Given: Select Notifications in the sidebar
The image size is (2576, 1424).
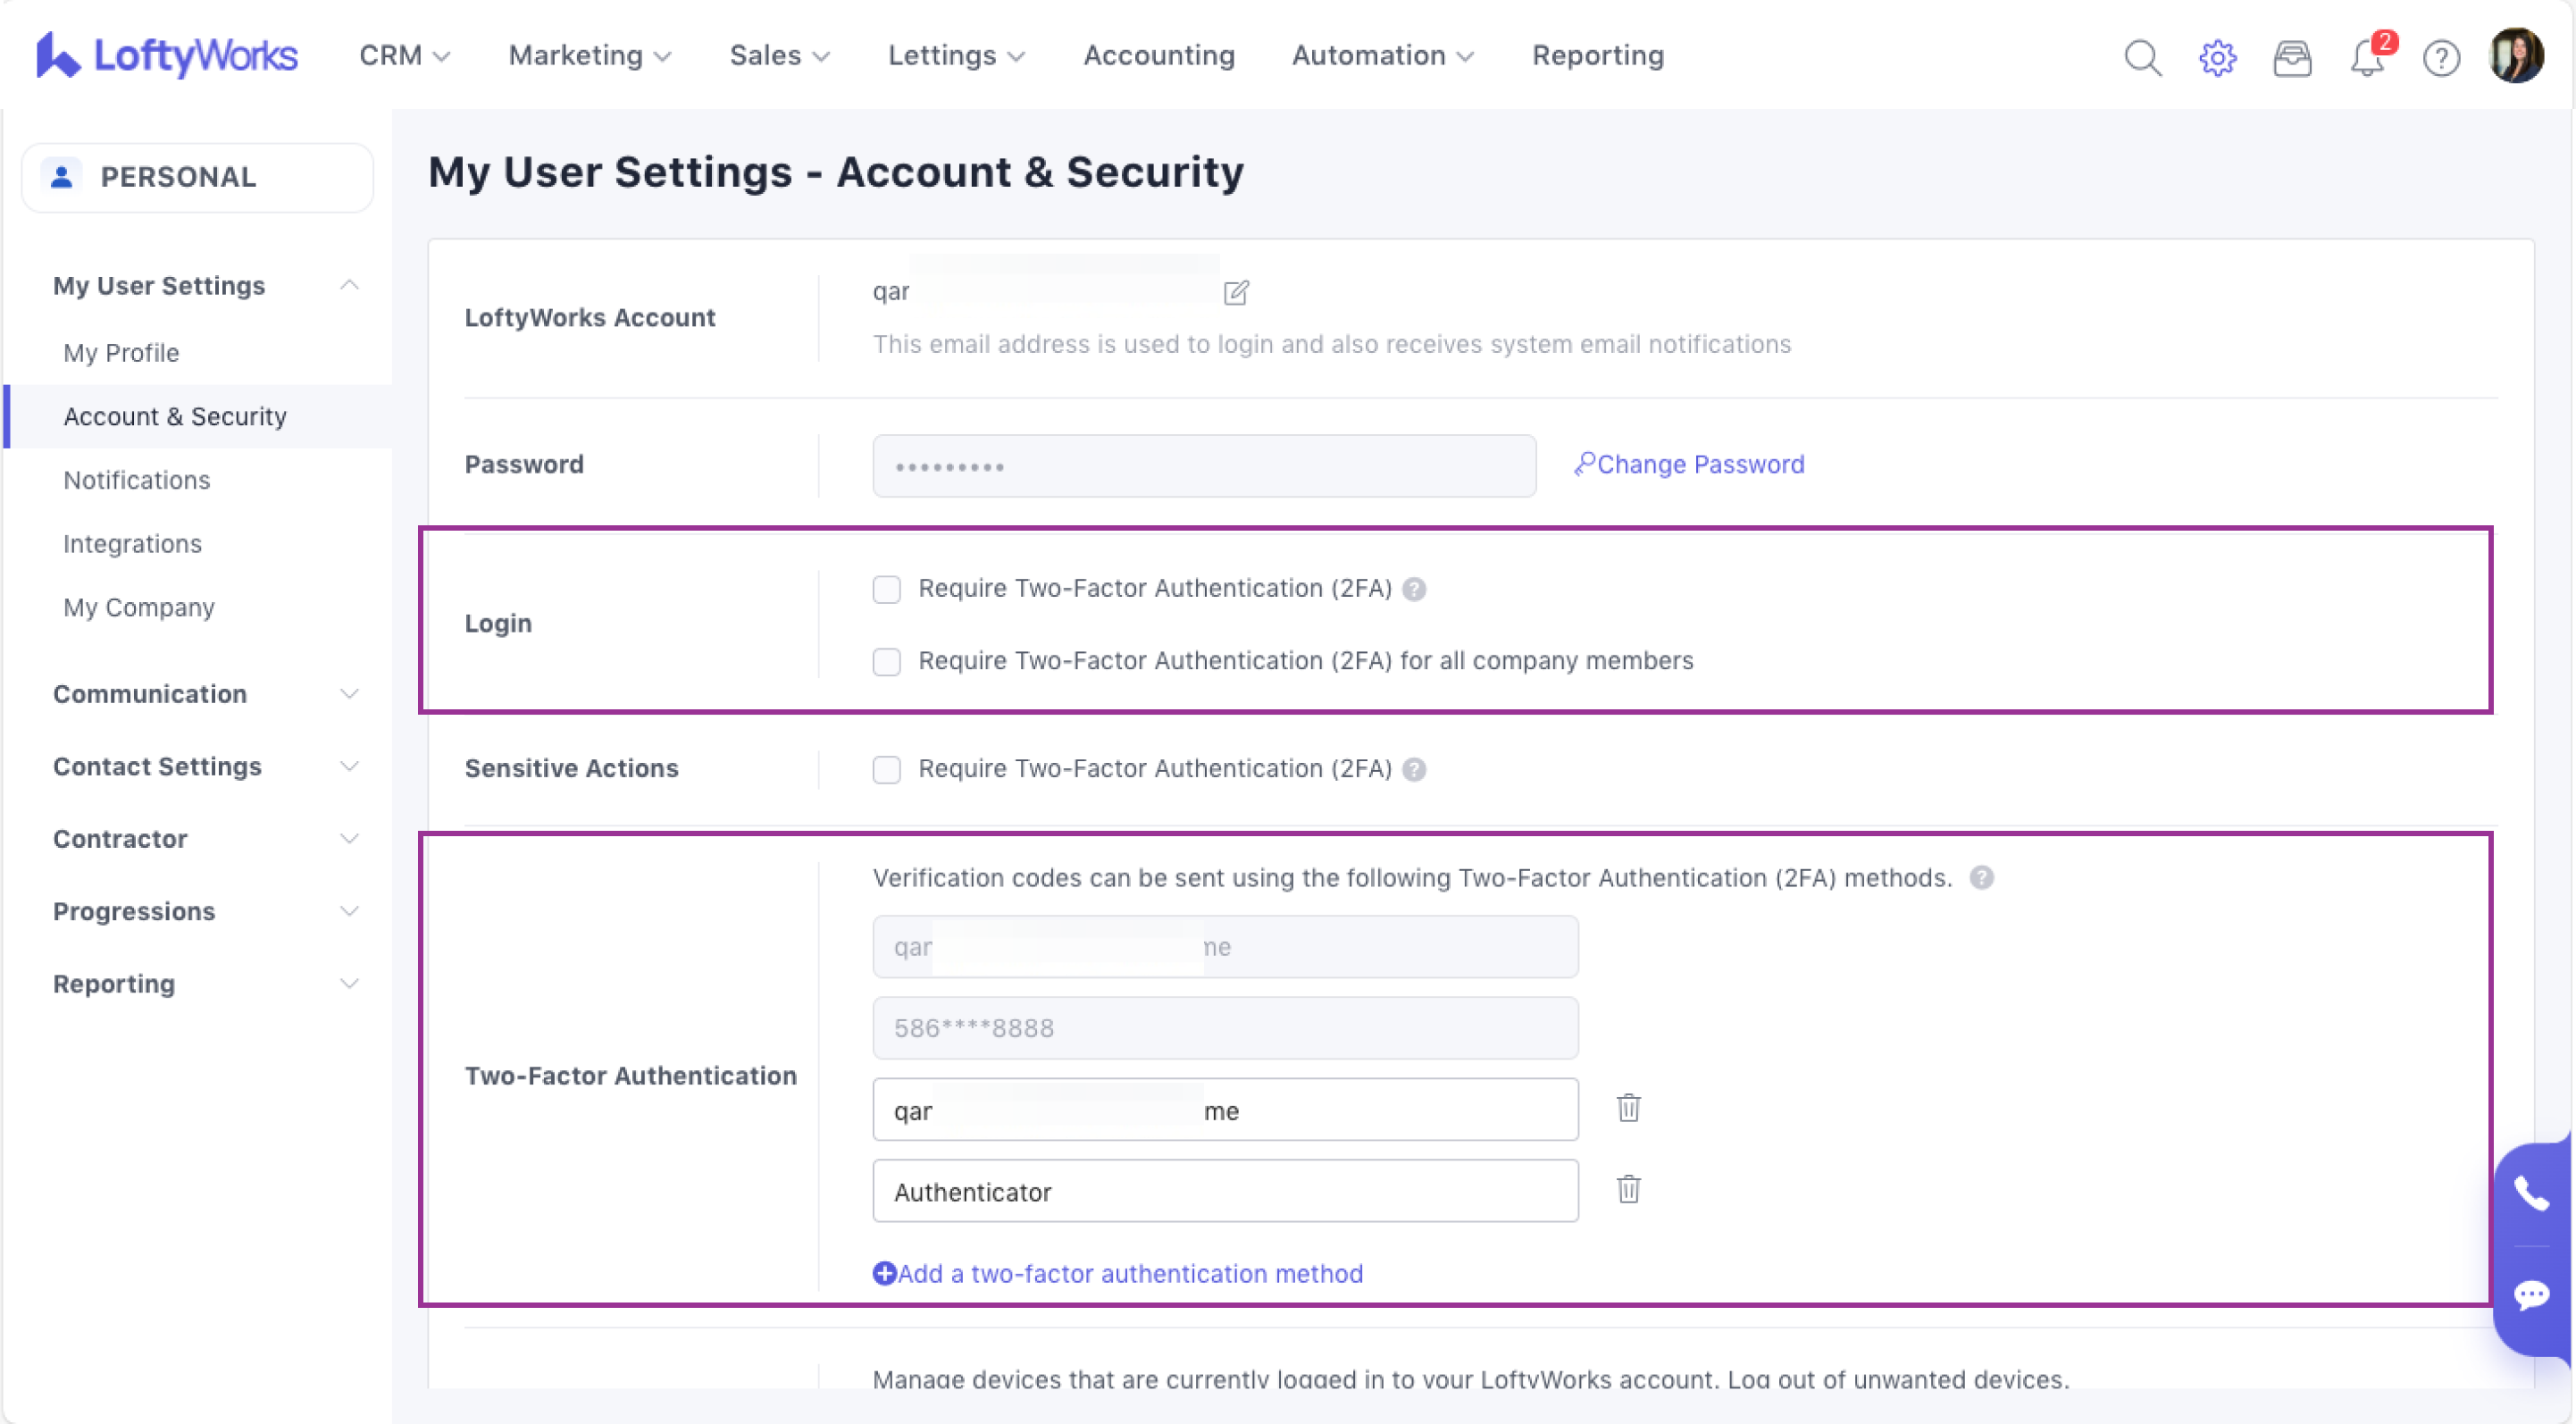Looking at the screenshot, I should 137,480.
